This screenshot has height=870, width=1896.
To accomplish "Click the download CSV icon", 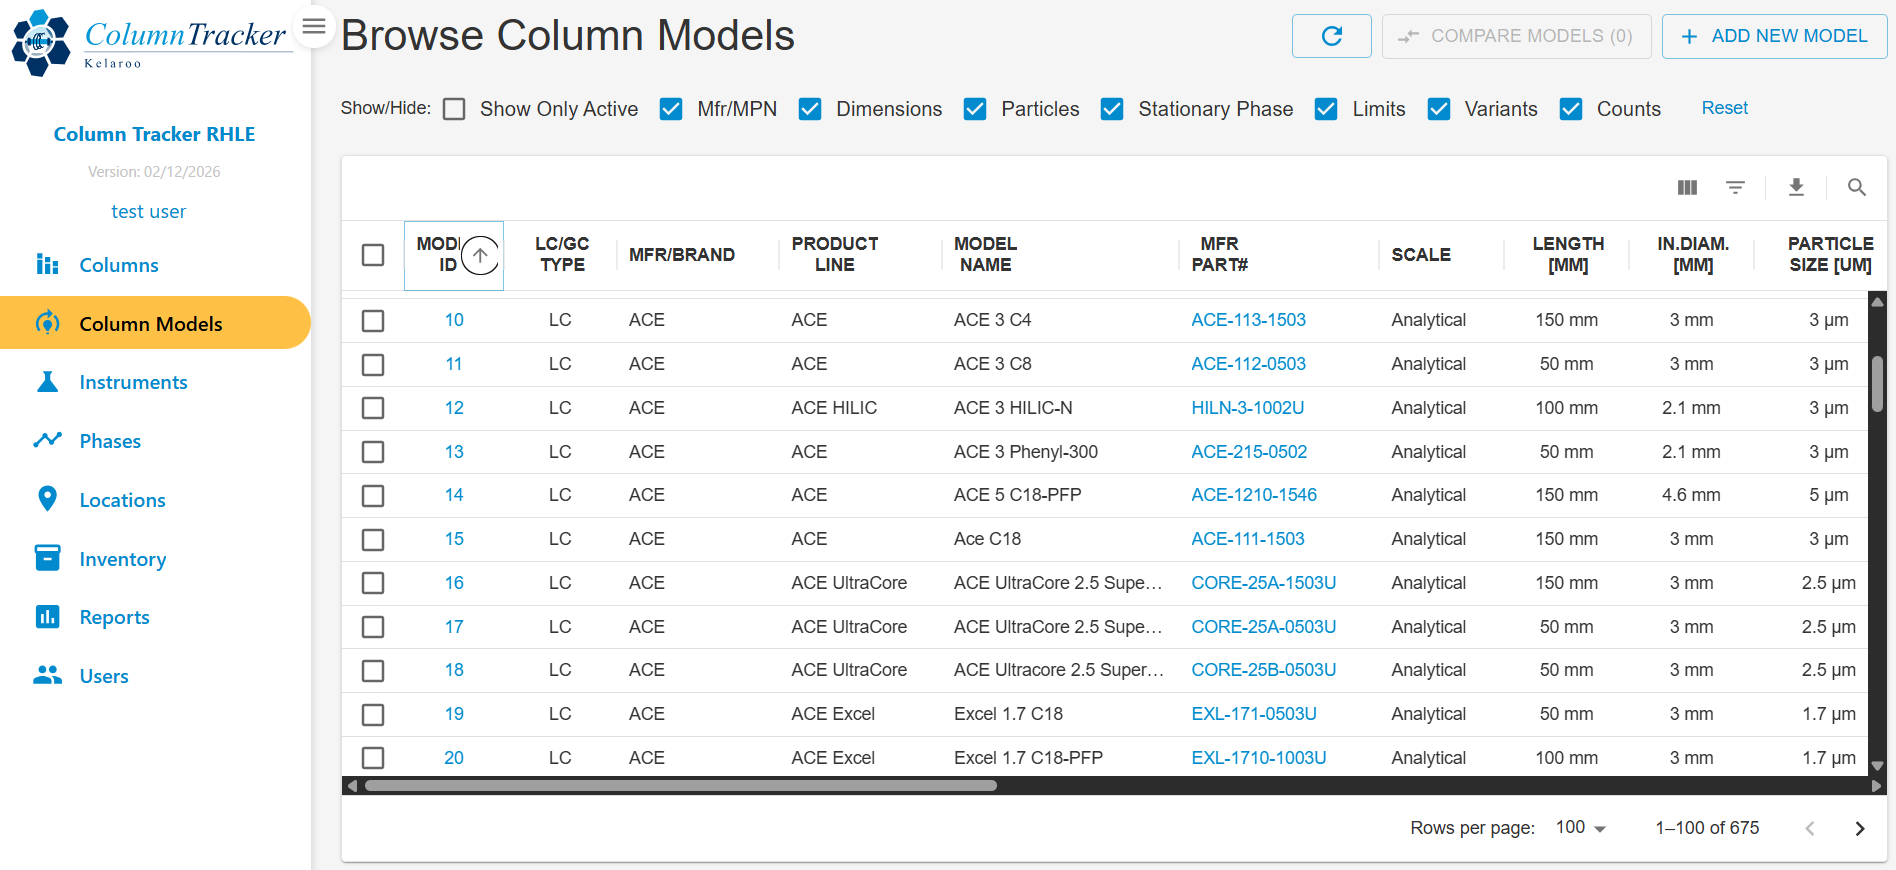I will (x=1796, y=187).
